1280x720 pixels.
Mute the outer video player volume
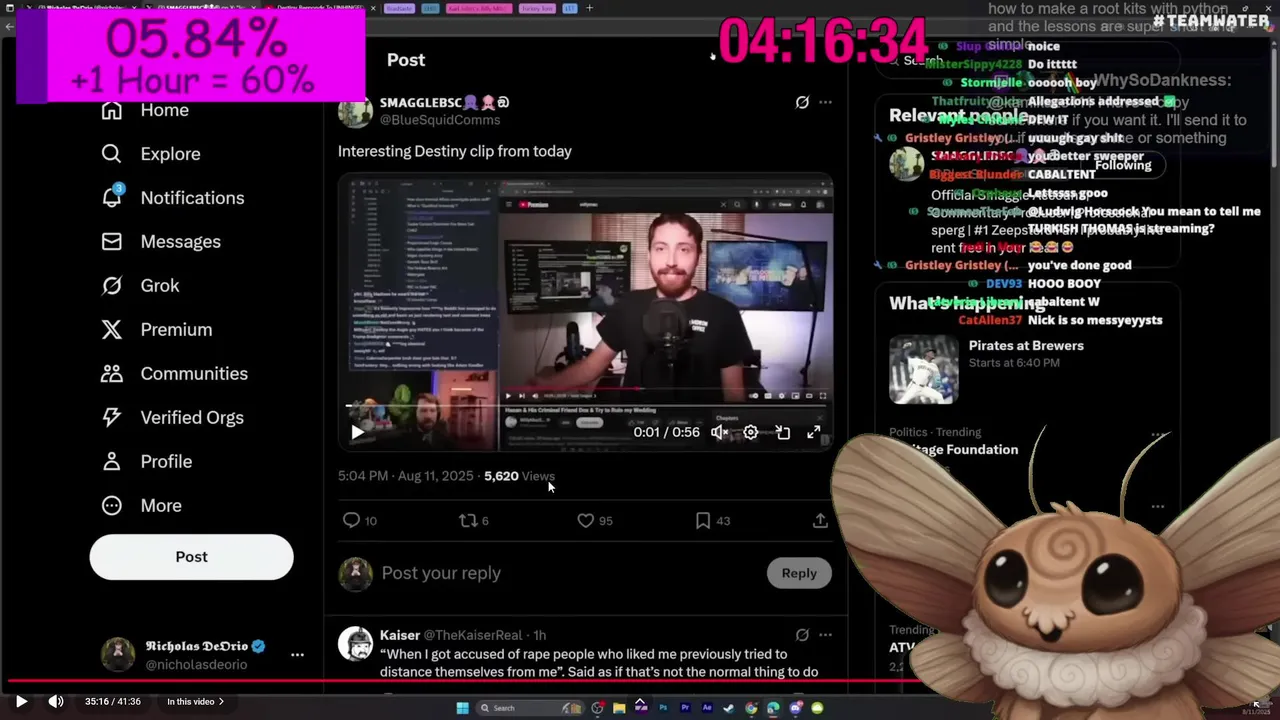56,701
